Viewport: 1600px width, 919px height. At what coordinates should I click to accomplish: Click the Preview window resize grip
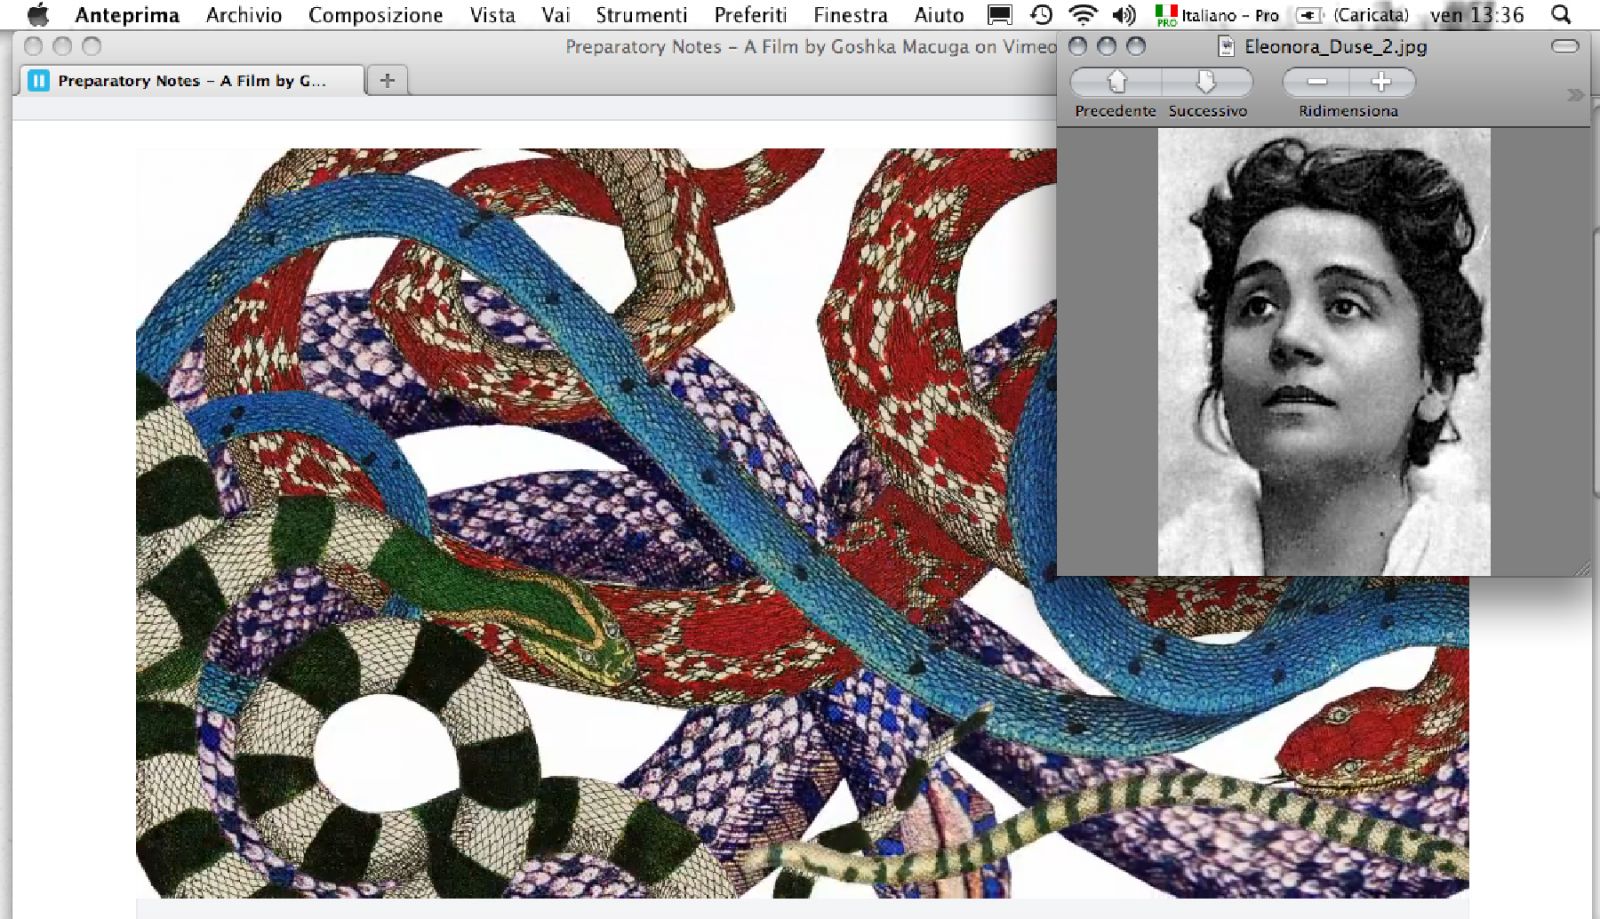click(1581, 568)
